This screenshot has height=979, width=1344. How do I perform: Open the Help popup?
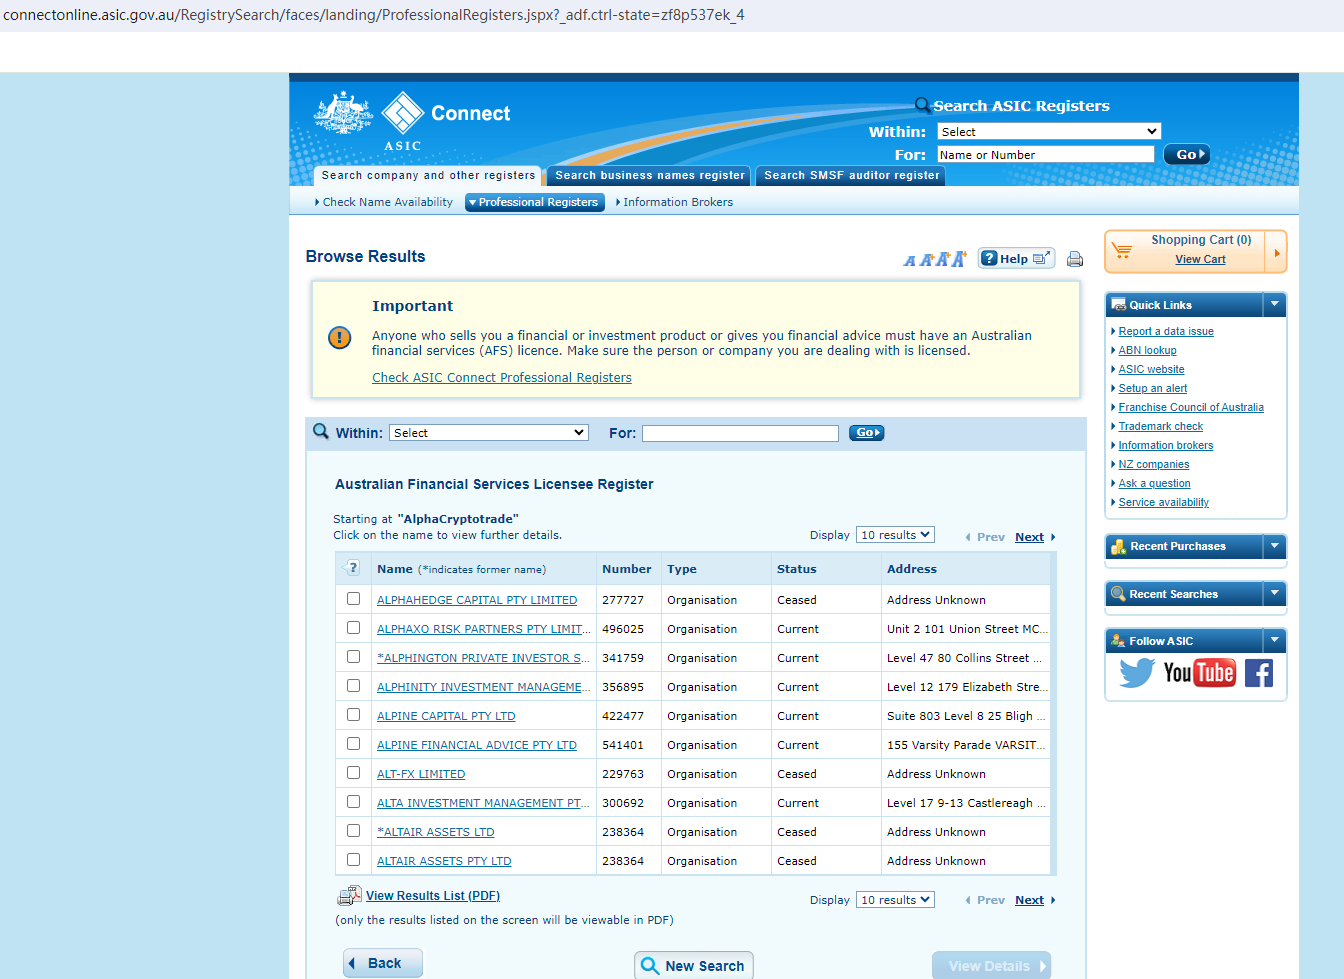1016,258
